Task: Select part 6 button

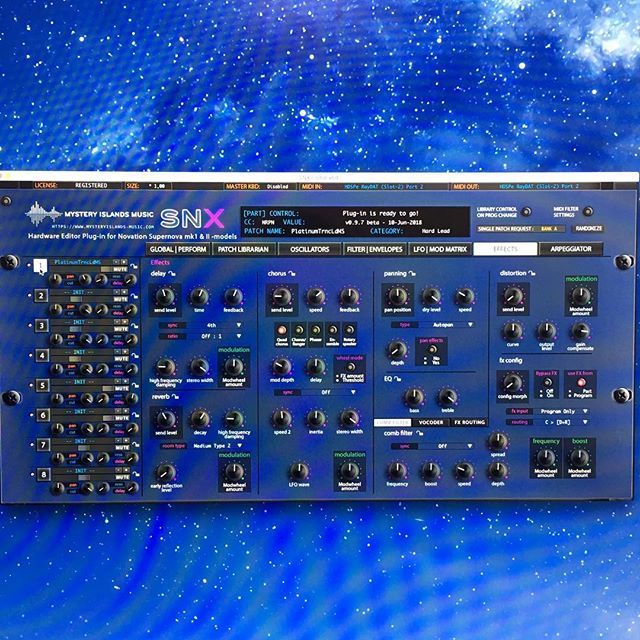Action: (43, 415)
